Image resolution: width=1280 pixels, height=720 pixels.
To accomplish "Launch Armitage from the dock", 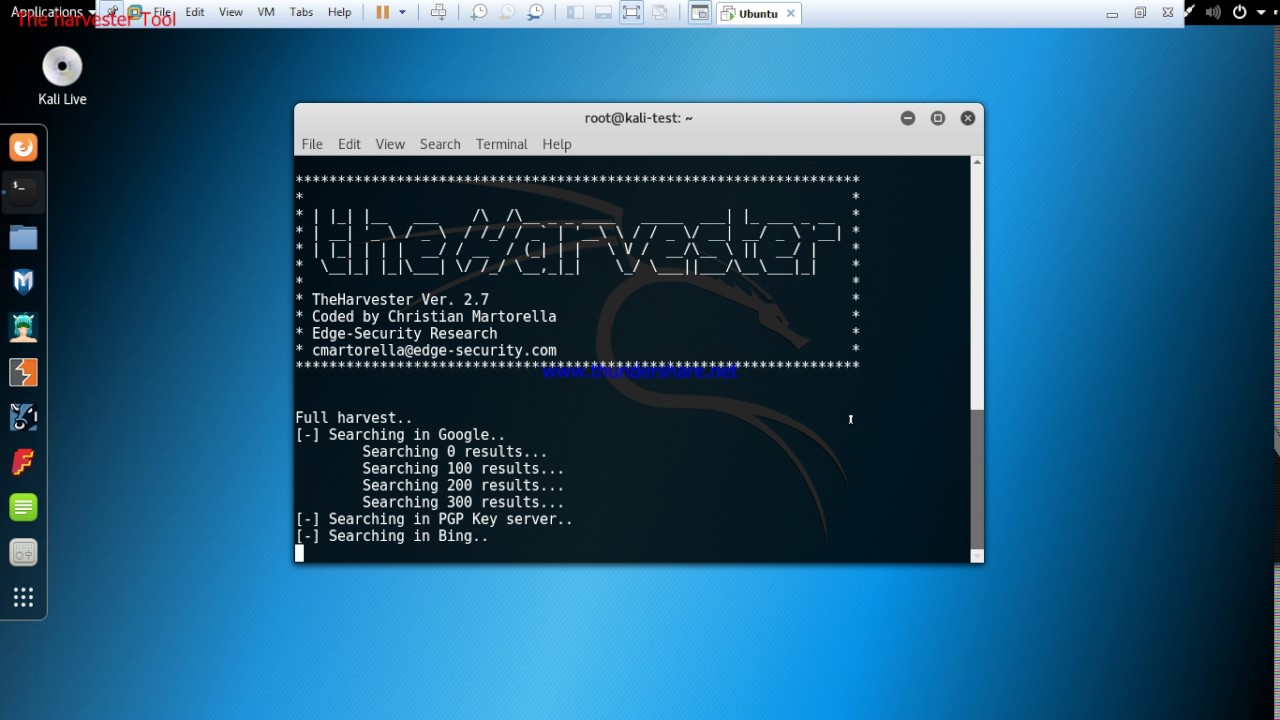I will [23, 327].
